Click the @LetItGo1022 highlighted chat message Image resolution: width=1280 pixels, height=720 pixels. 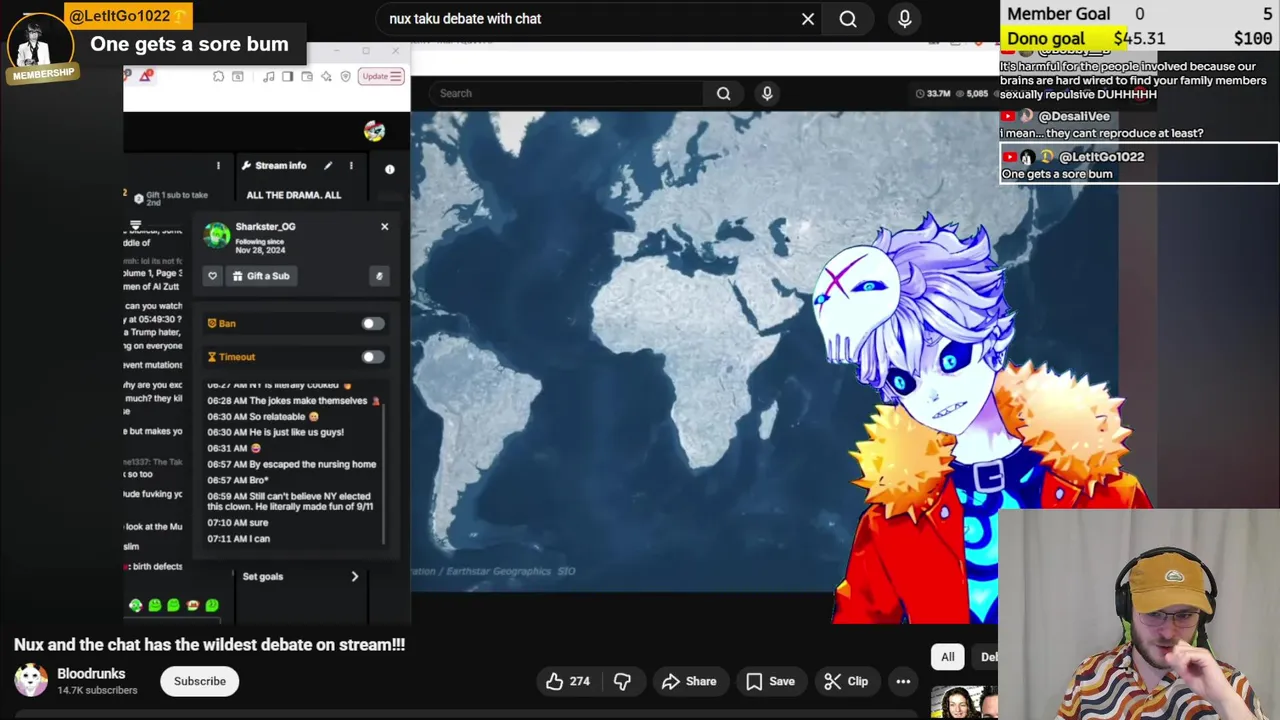(1139, 165)
